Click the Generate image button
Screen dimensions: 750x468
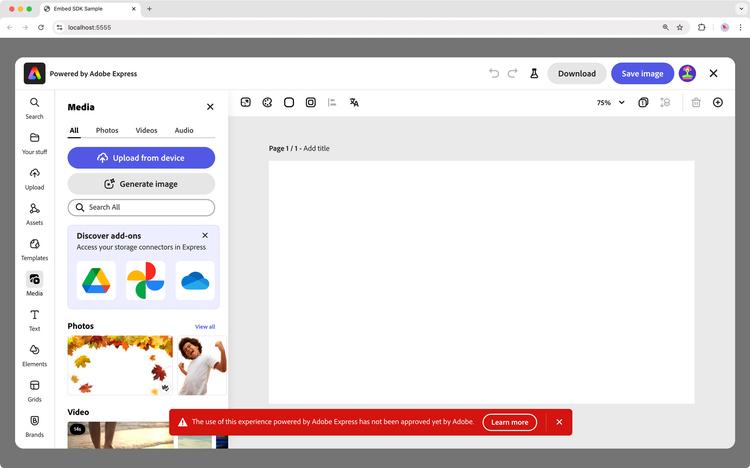click(x=141, y=184)
